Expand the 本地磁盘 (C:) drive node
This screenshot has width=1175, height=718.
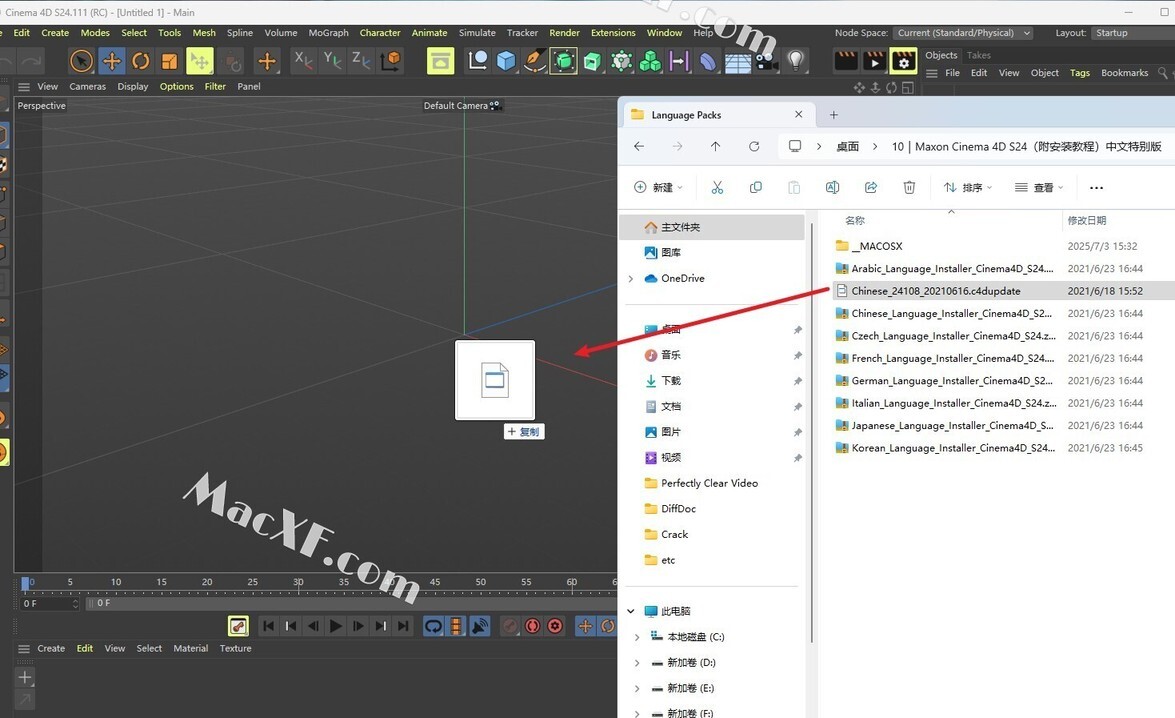(x=637, y=637)
